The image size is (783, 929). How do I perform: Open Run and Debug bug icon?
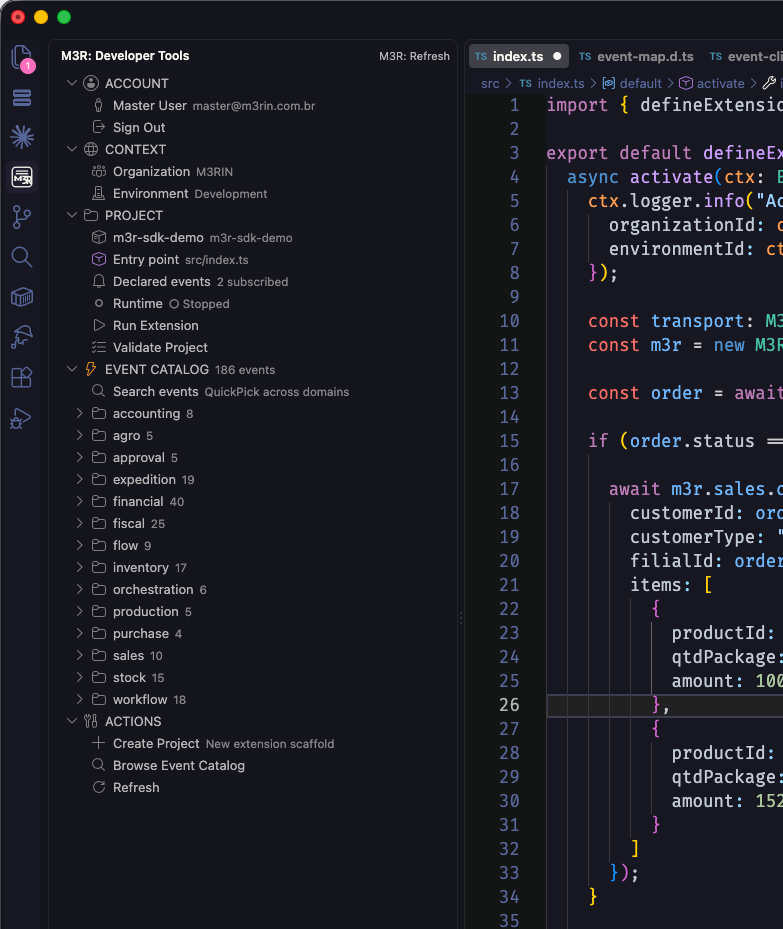point(21,418)
